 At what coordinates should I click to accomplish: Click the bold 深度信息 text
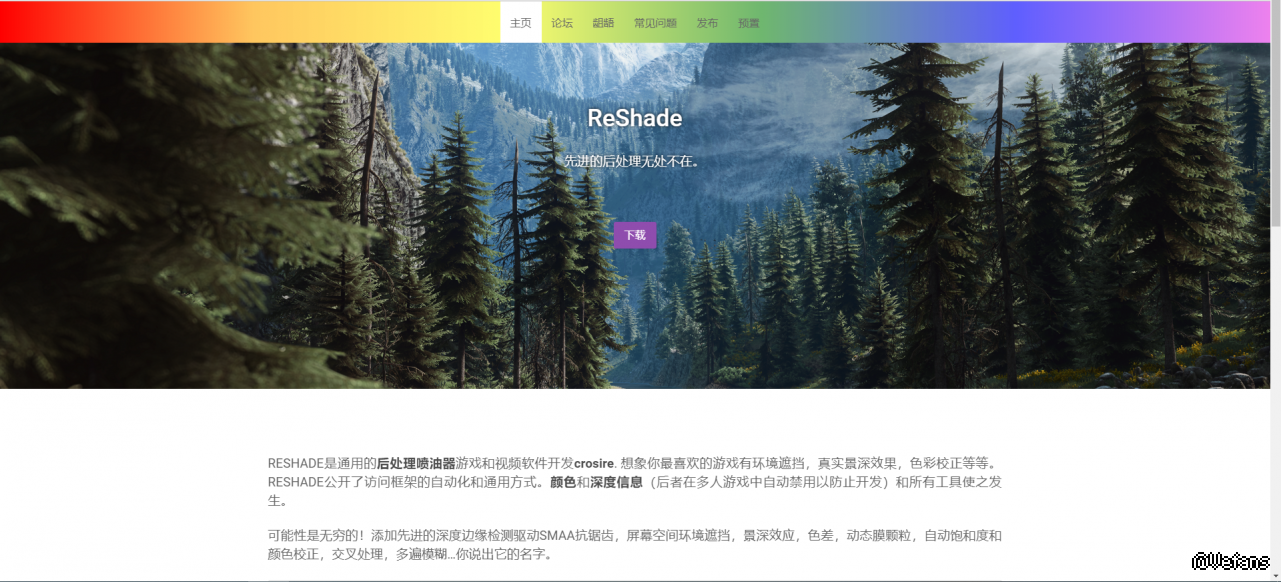pos(616,482)
